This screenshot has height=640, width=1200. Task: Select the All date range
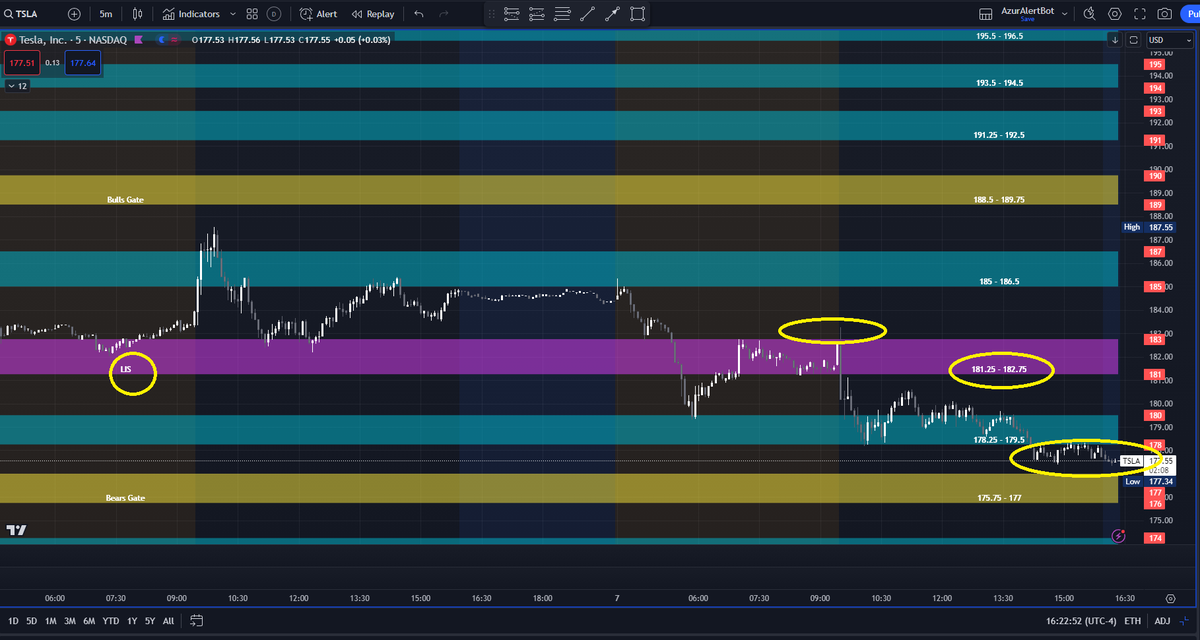pyautogui.click(x=168, y=621)
